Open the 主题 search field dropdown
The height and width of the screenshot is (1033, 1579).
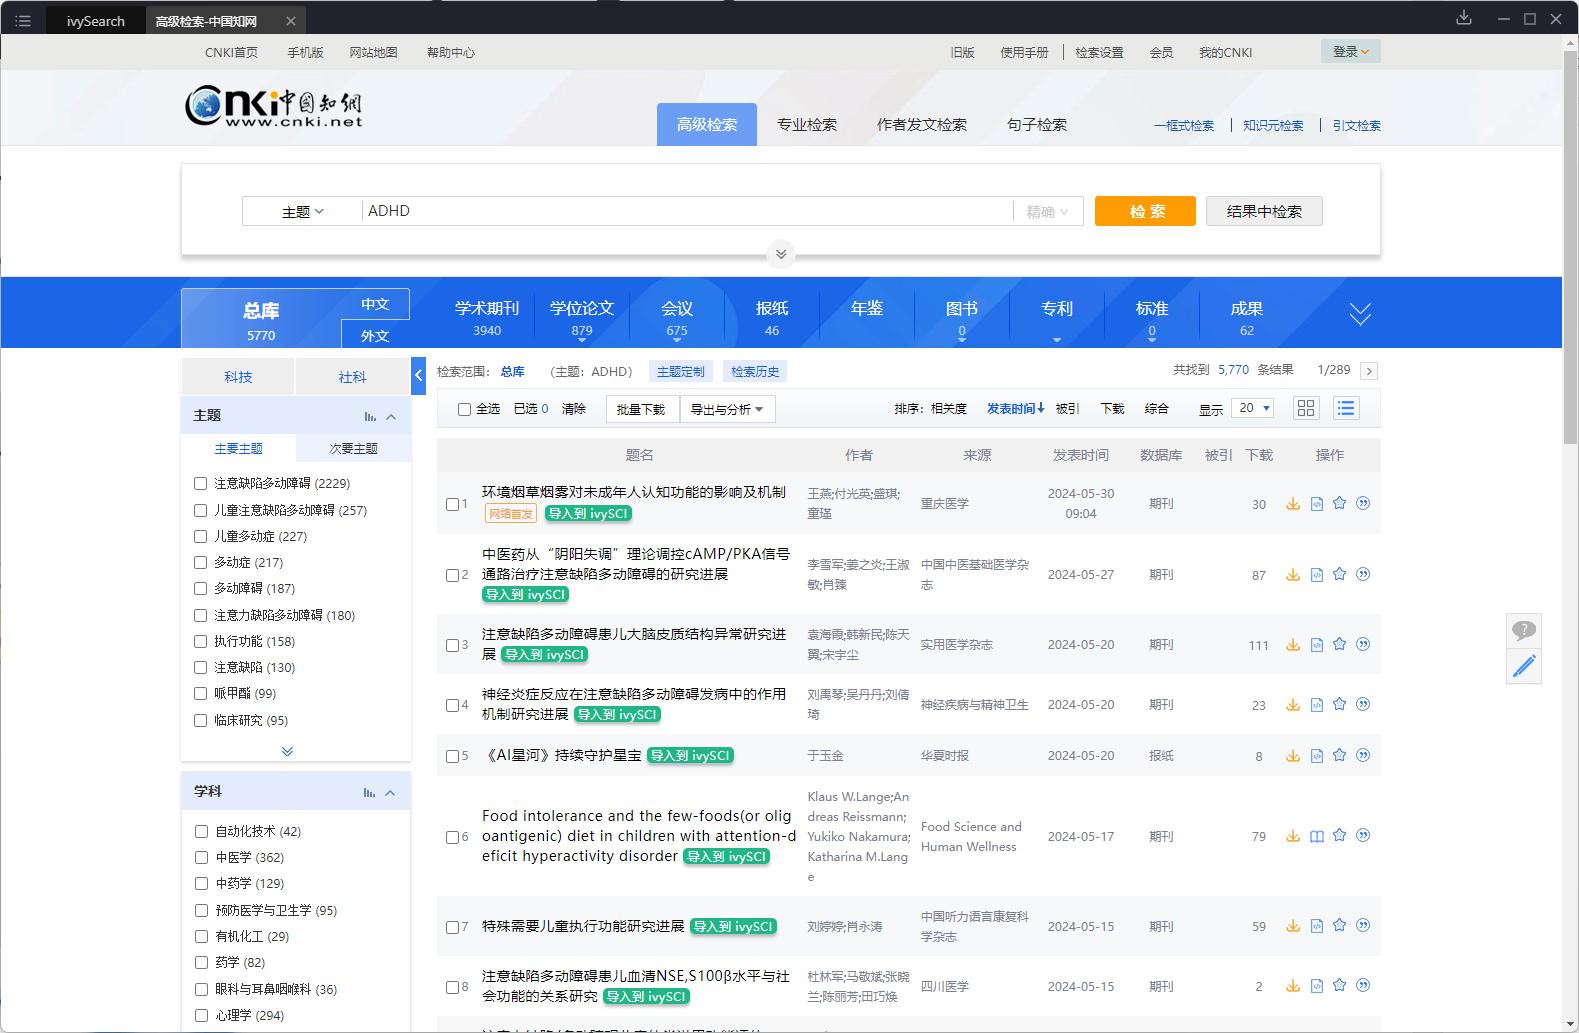pyautogui.click(x=302, y=211)
